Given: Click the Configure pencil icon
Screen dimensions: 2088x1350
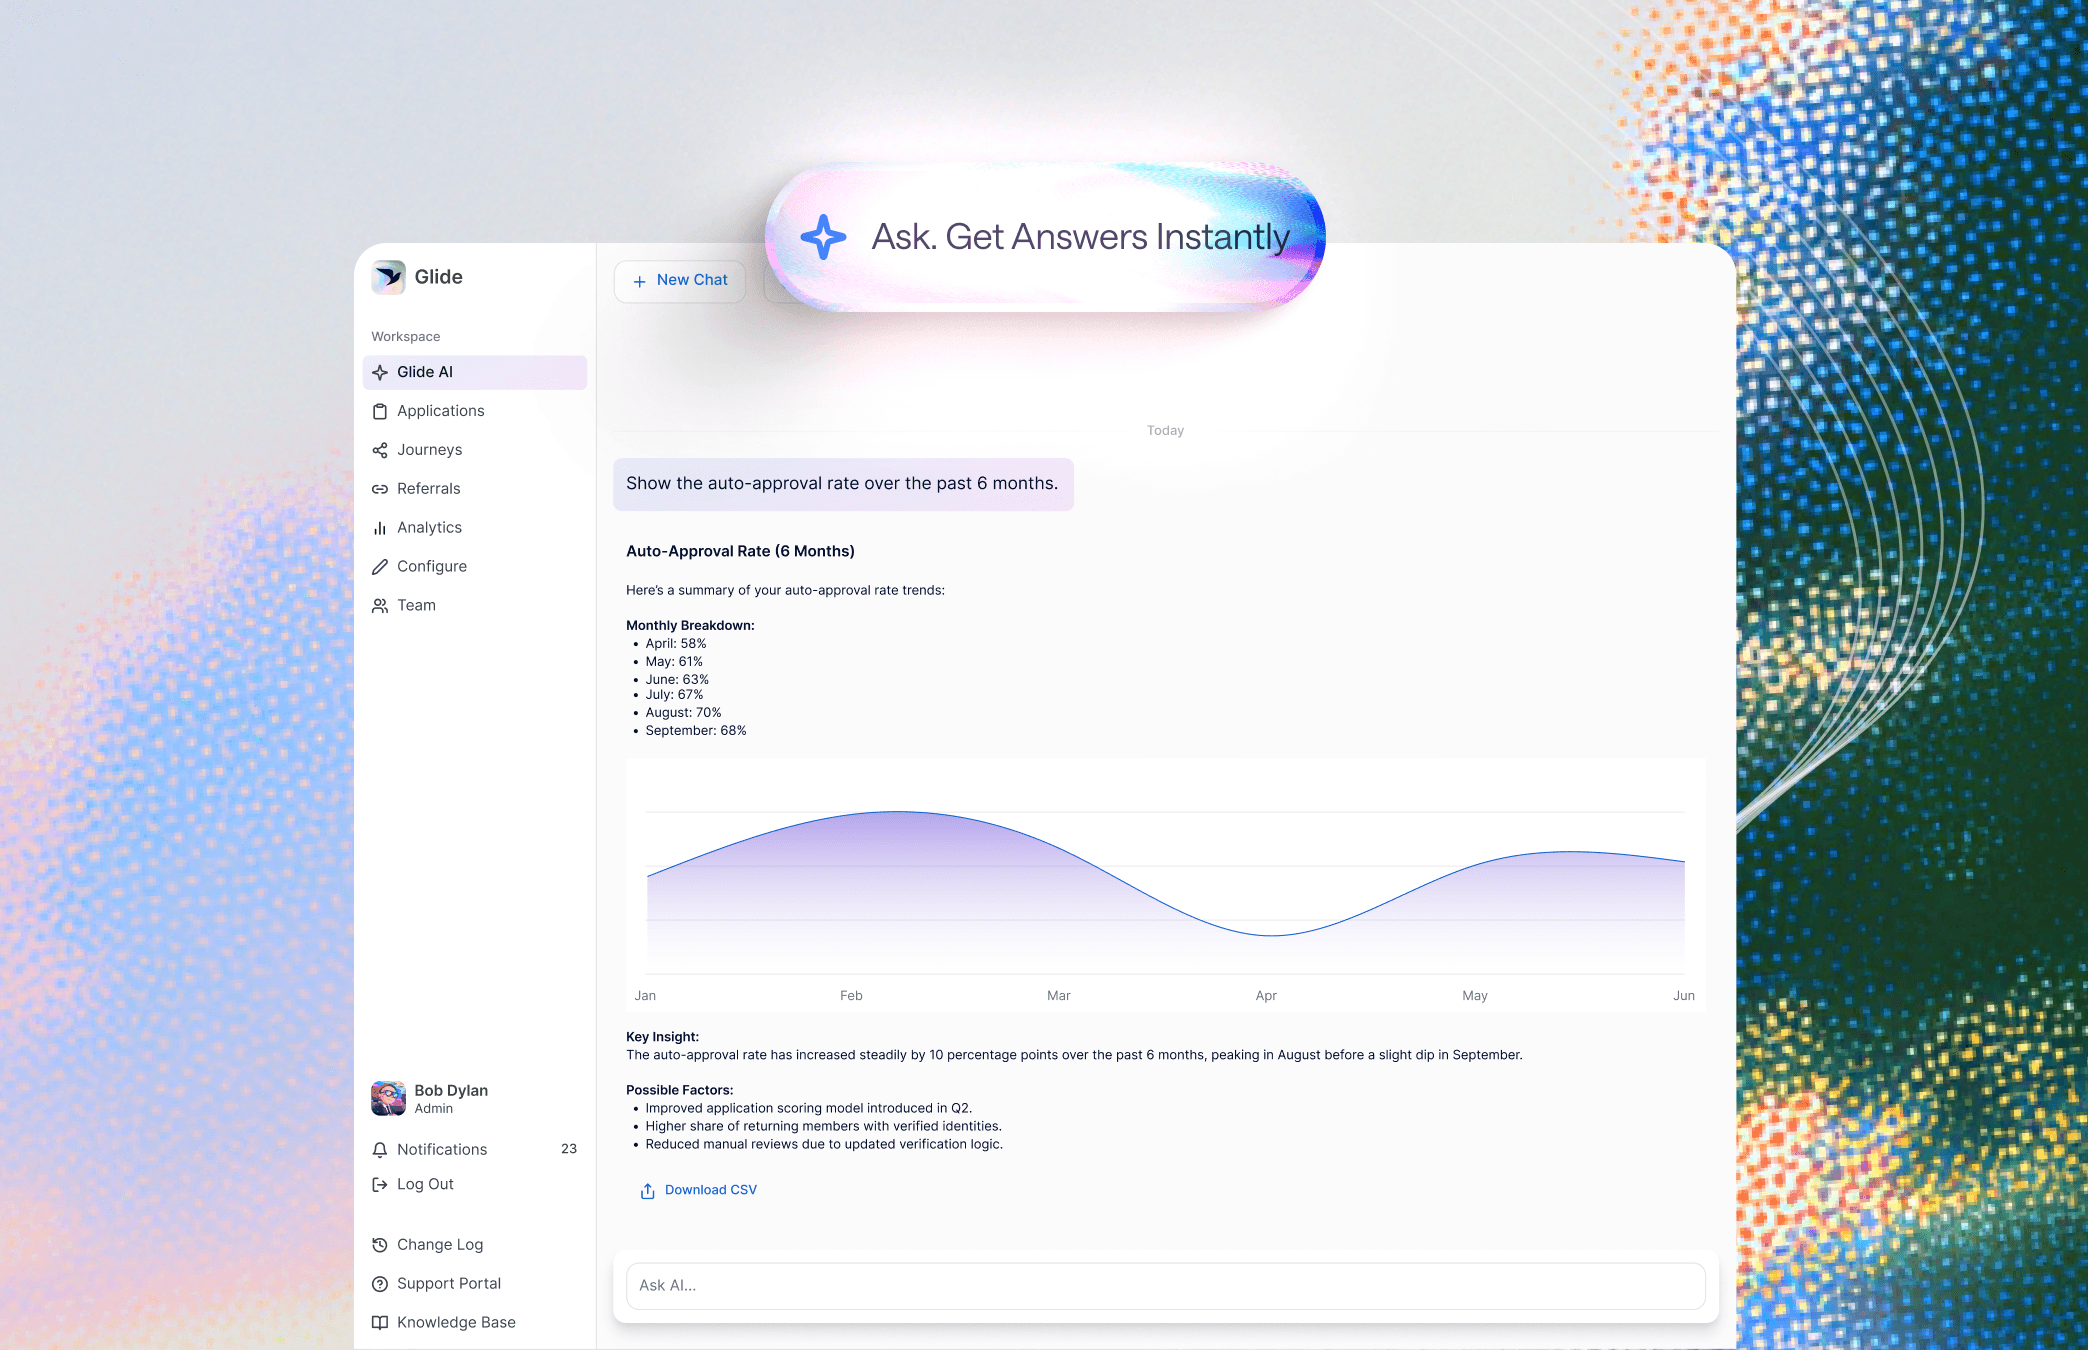Looking at the screenshot, I should [x=380, y=567].
